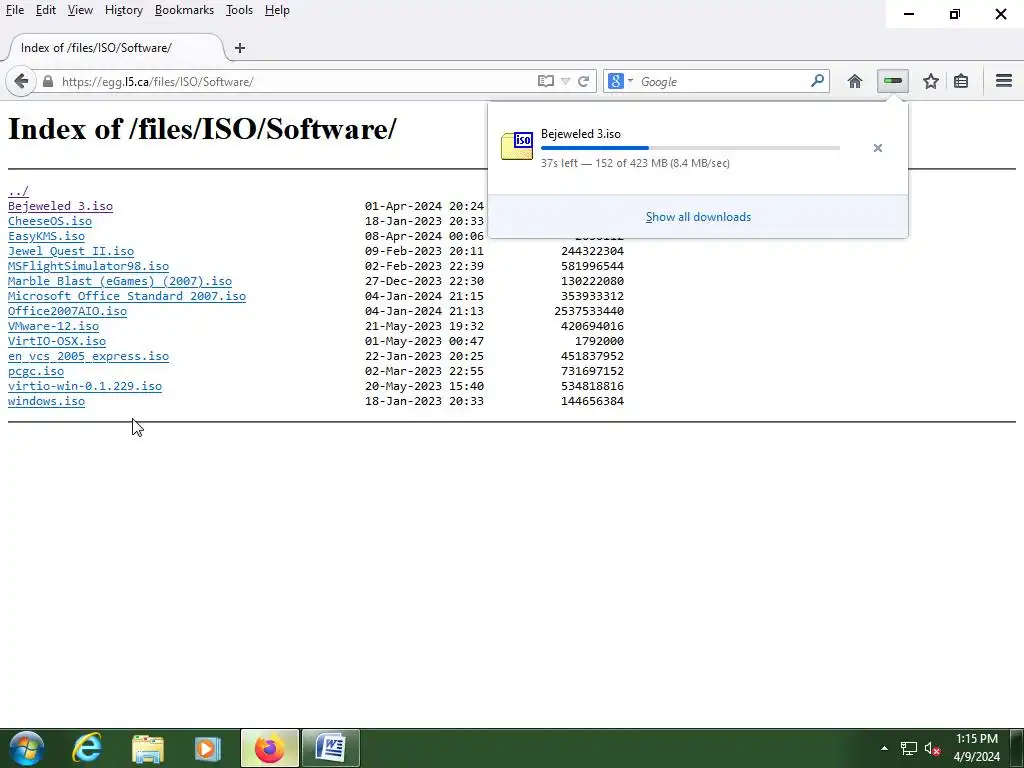Click windows.iso link
Image resolution: width=1024 pixels, height=768 pixels.
[x=46, y=402]
